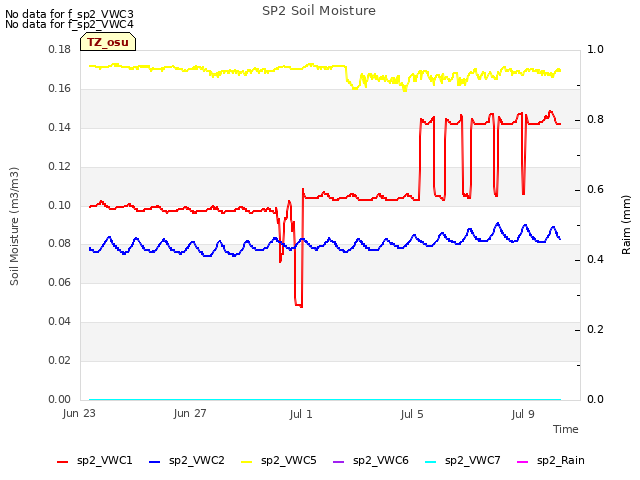Click the 'No data for f_sp2_VWC3' message
640x480 pixels.
[69, 14]
